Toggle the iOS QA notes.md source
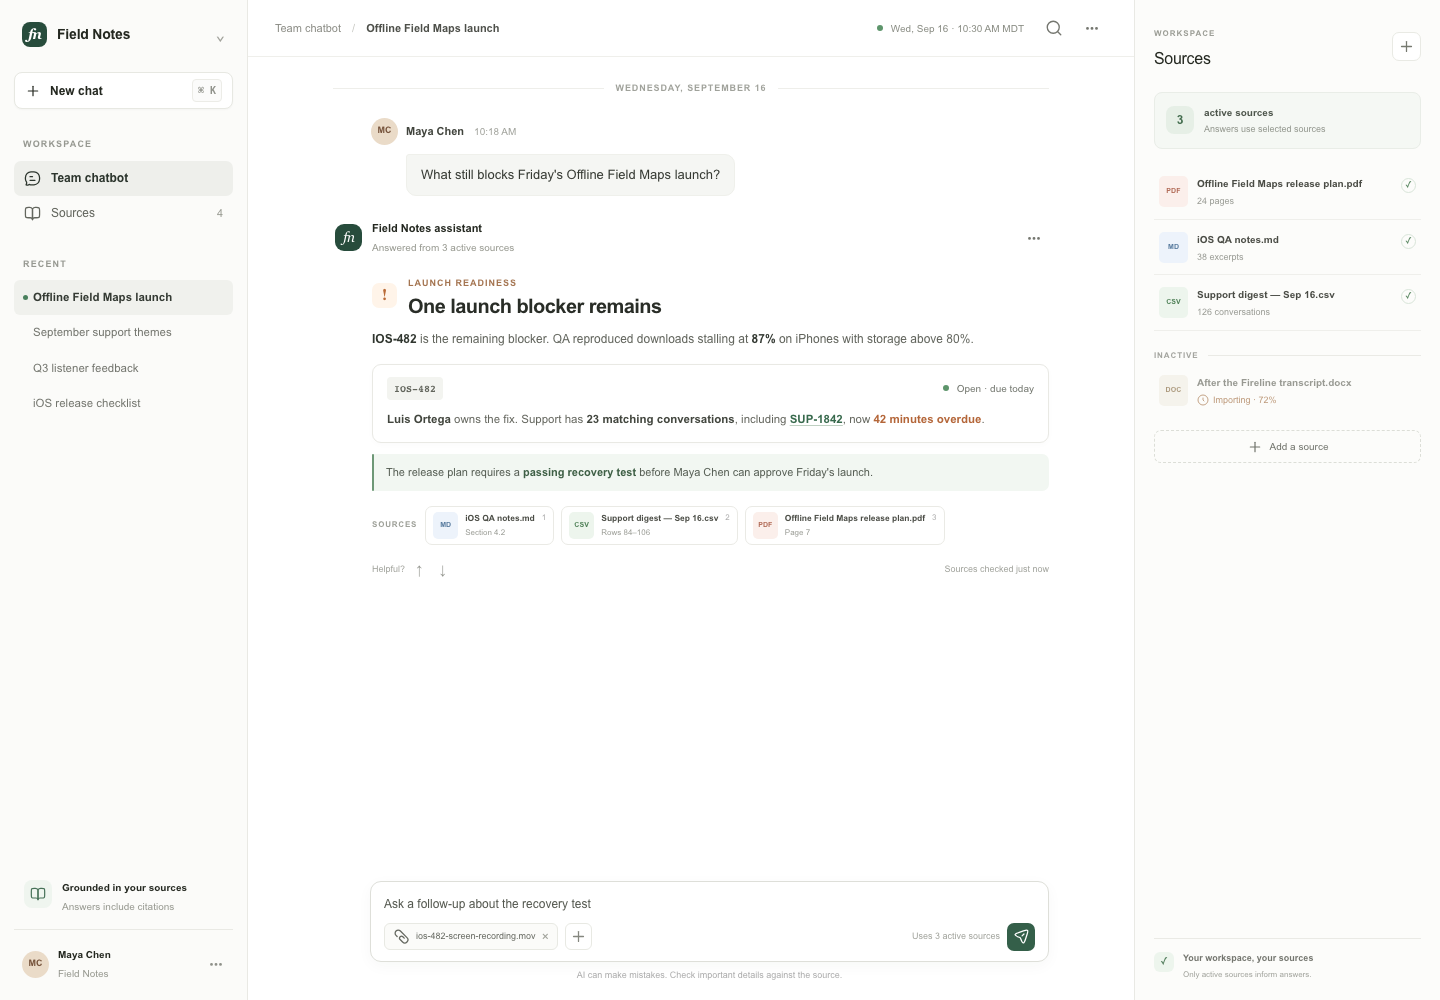 1408,241
